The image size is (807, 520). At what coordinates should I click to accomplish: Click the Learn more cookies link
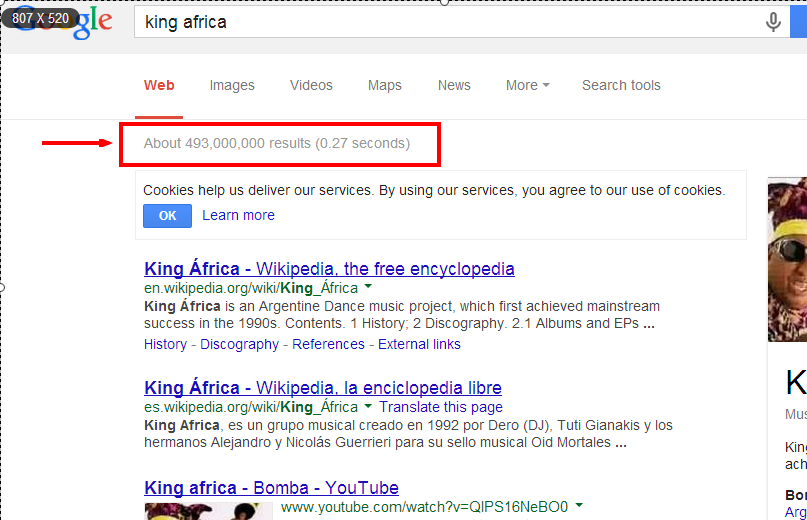pyautogui.click(x=238, y=215)
